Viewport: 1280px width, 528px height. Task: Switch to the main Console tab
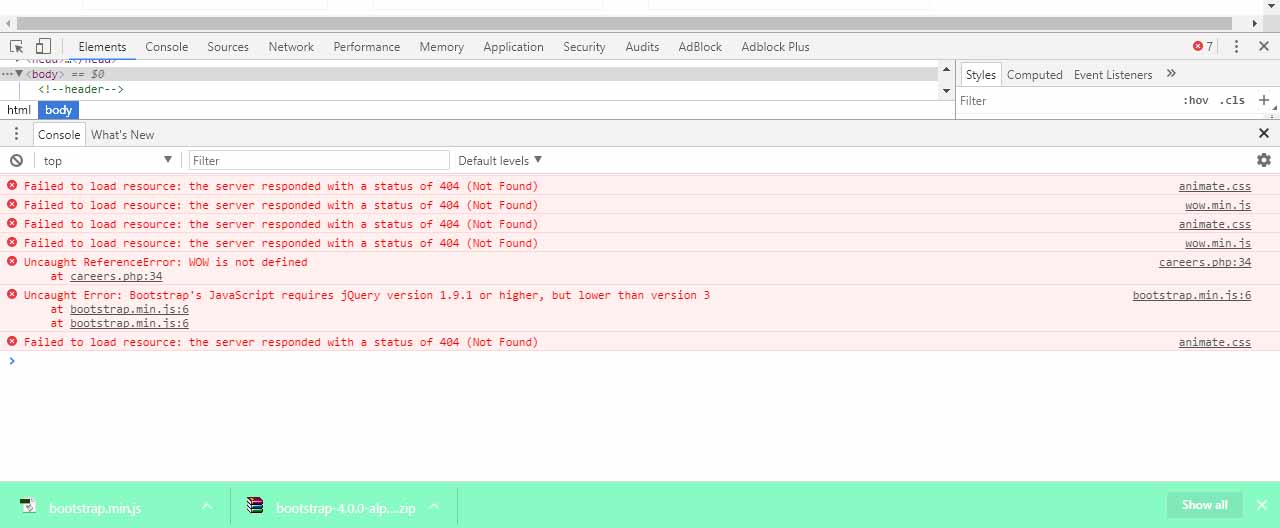coord(166,47)
